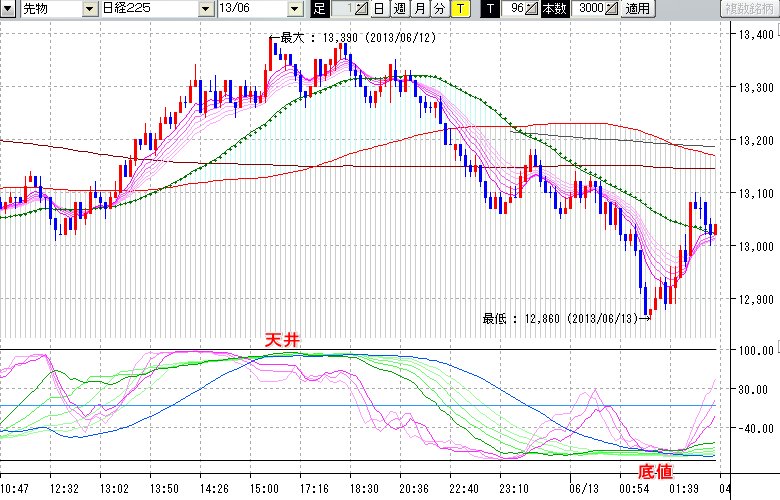Switch chart to 週 (weekly) bars
Viewport: 780px width, 500px height.
click(x=398, y=9)
